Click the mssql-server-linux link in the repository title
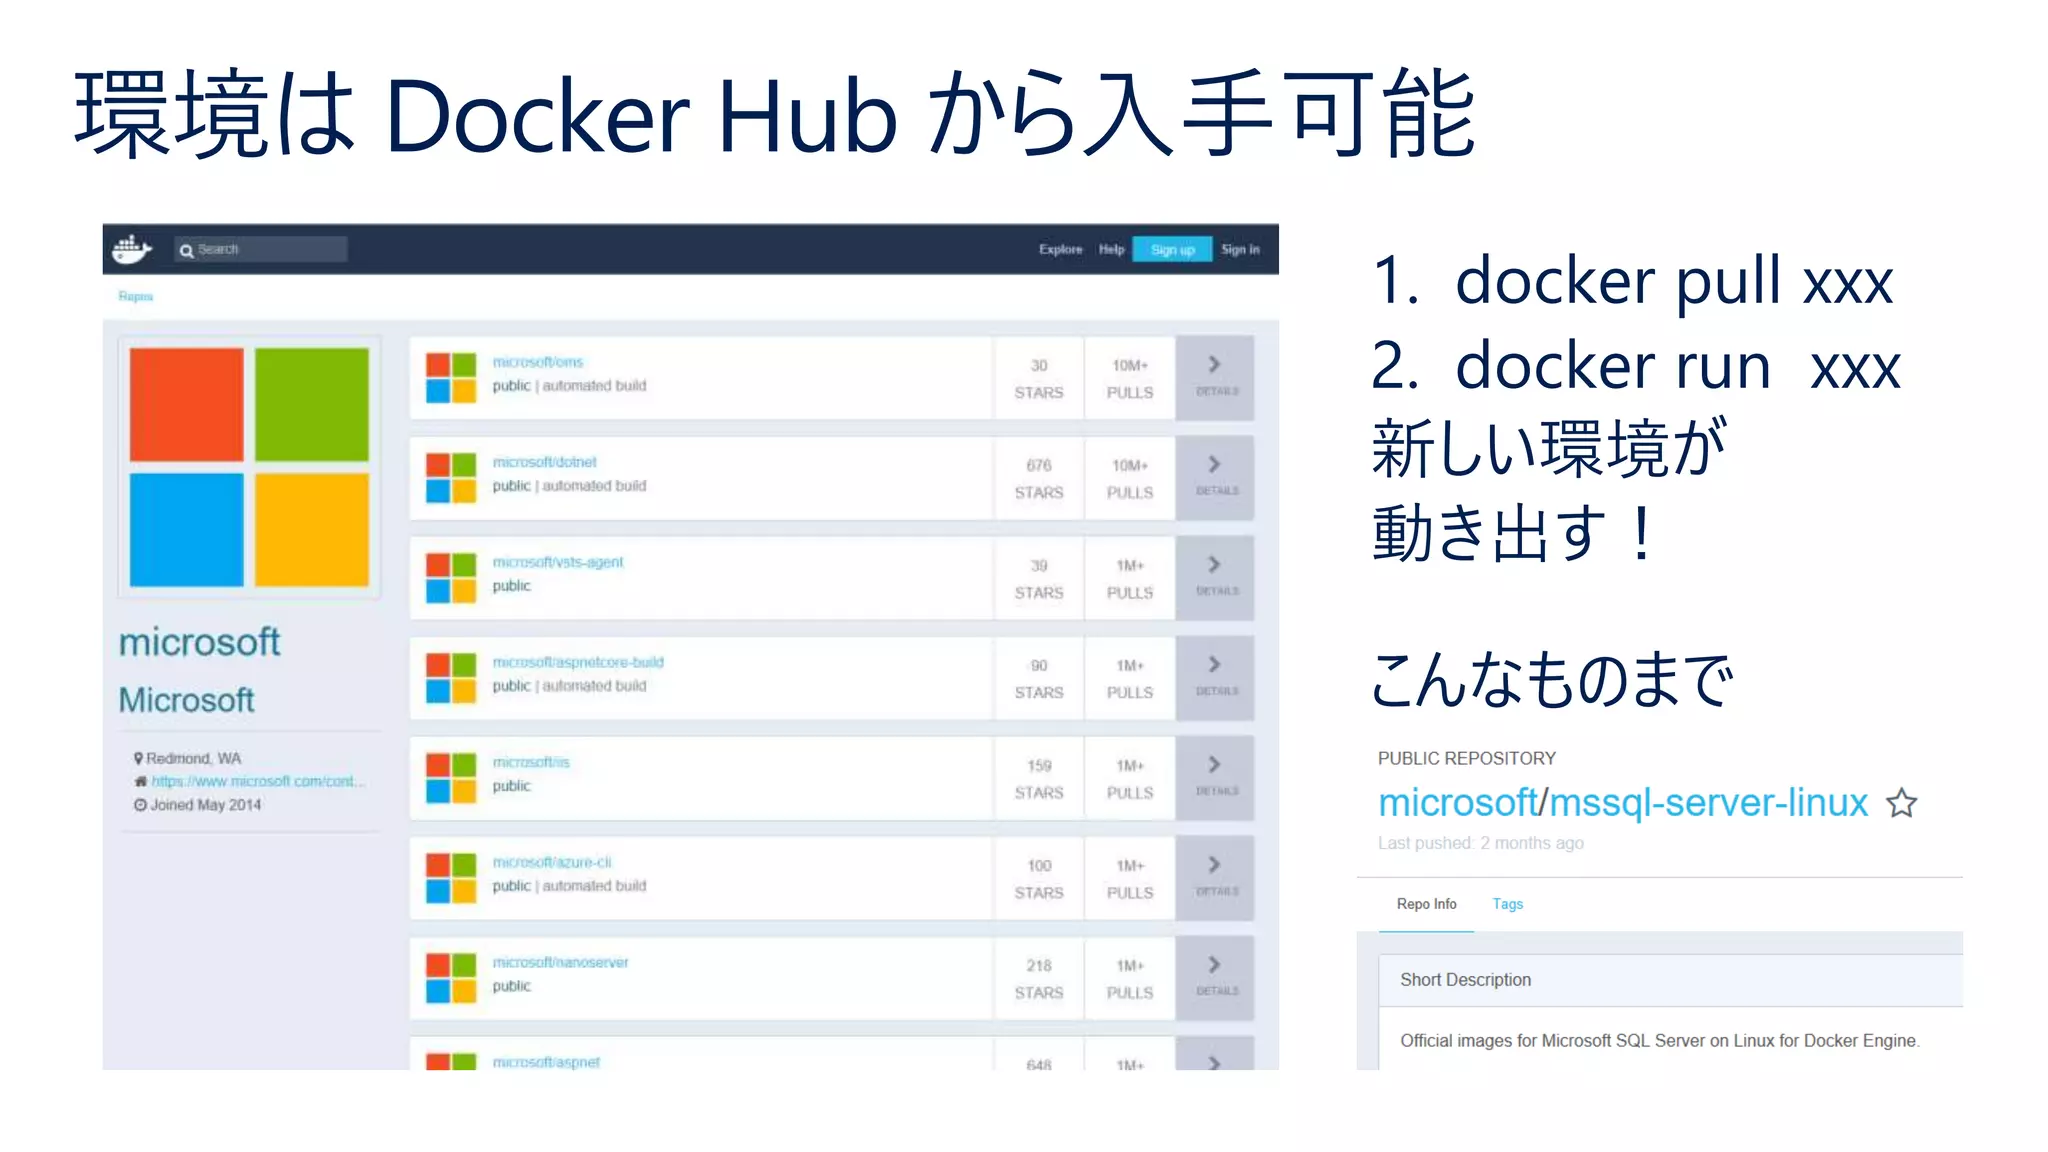2048x1152 pixels. 1709,803
